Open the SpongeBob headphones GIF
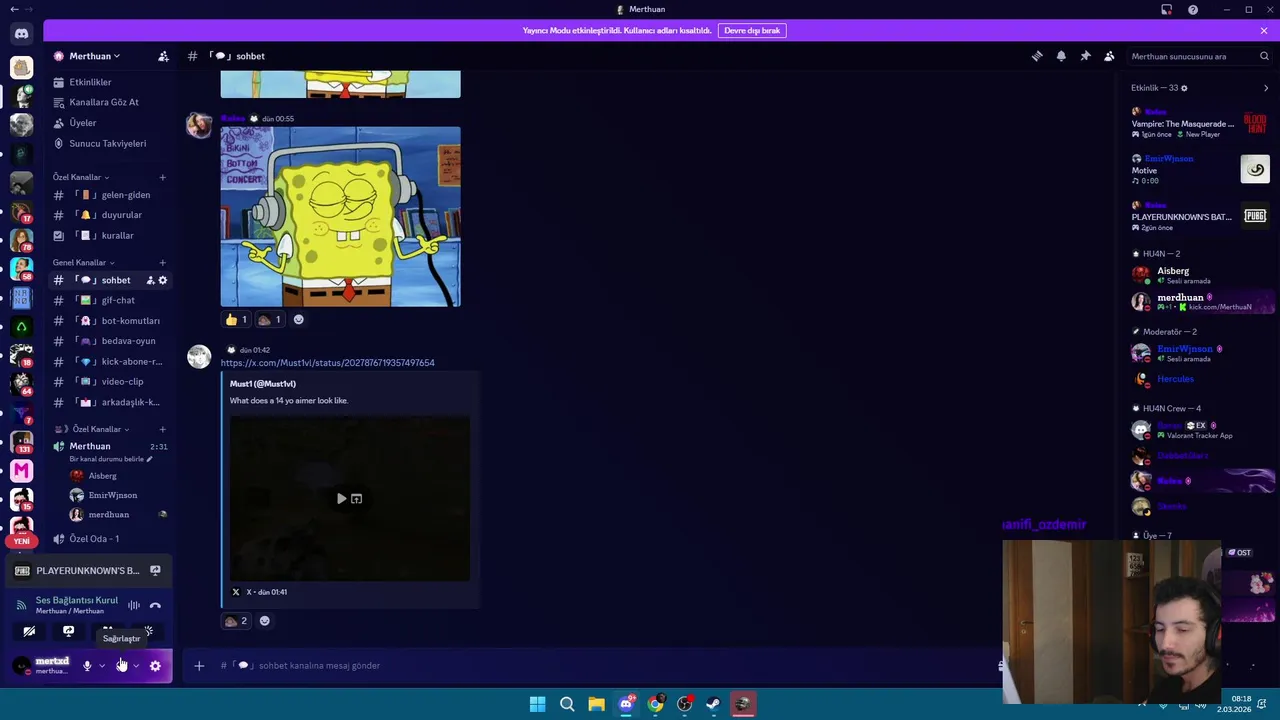Image resolution: width=1280 pixels, height=720 pixels. [340, 216]
